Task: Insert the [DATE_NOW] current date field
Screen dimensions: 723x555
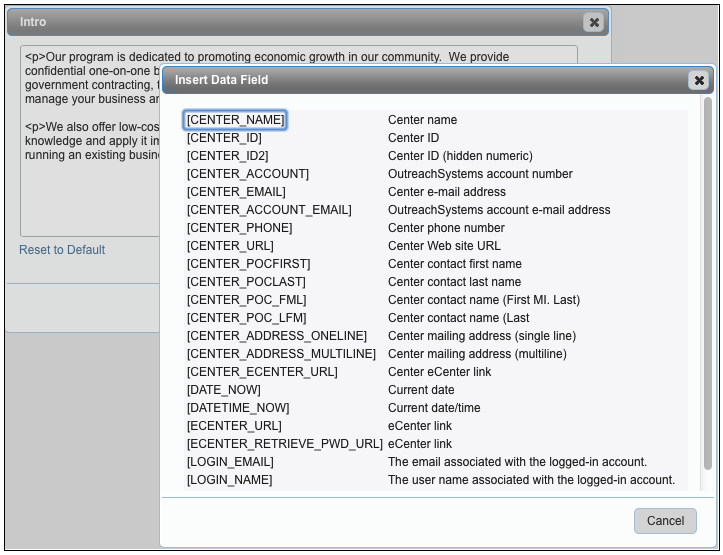Action: click(x=223, y=390)
